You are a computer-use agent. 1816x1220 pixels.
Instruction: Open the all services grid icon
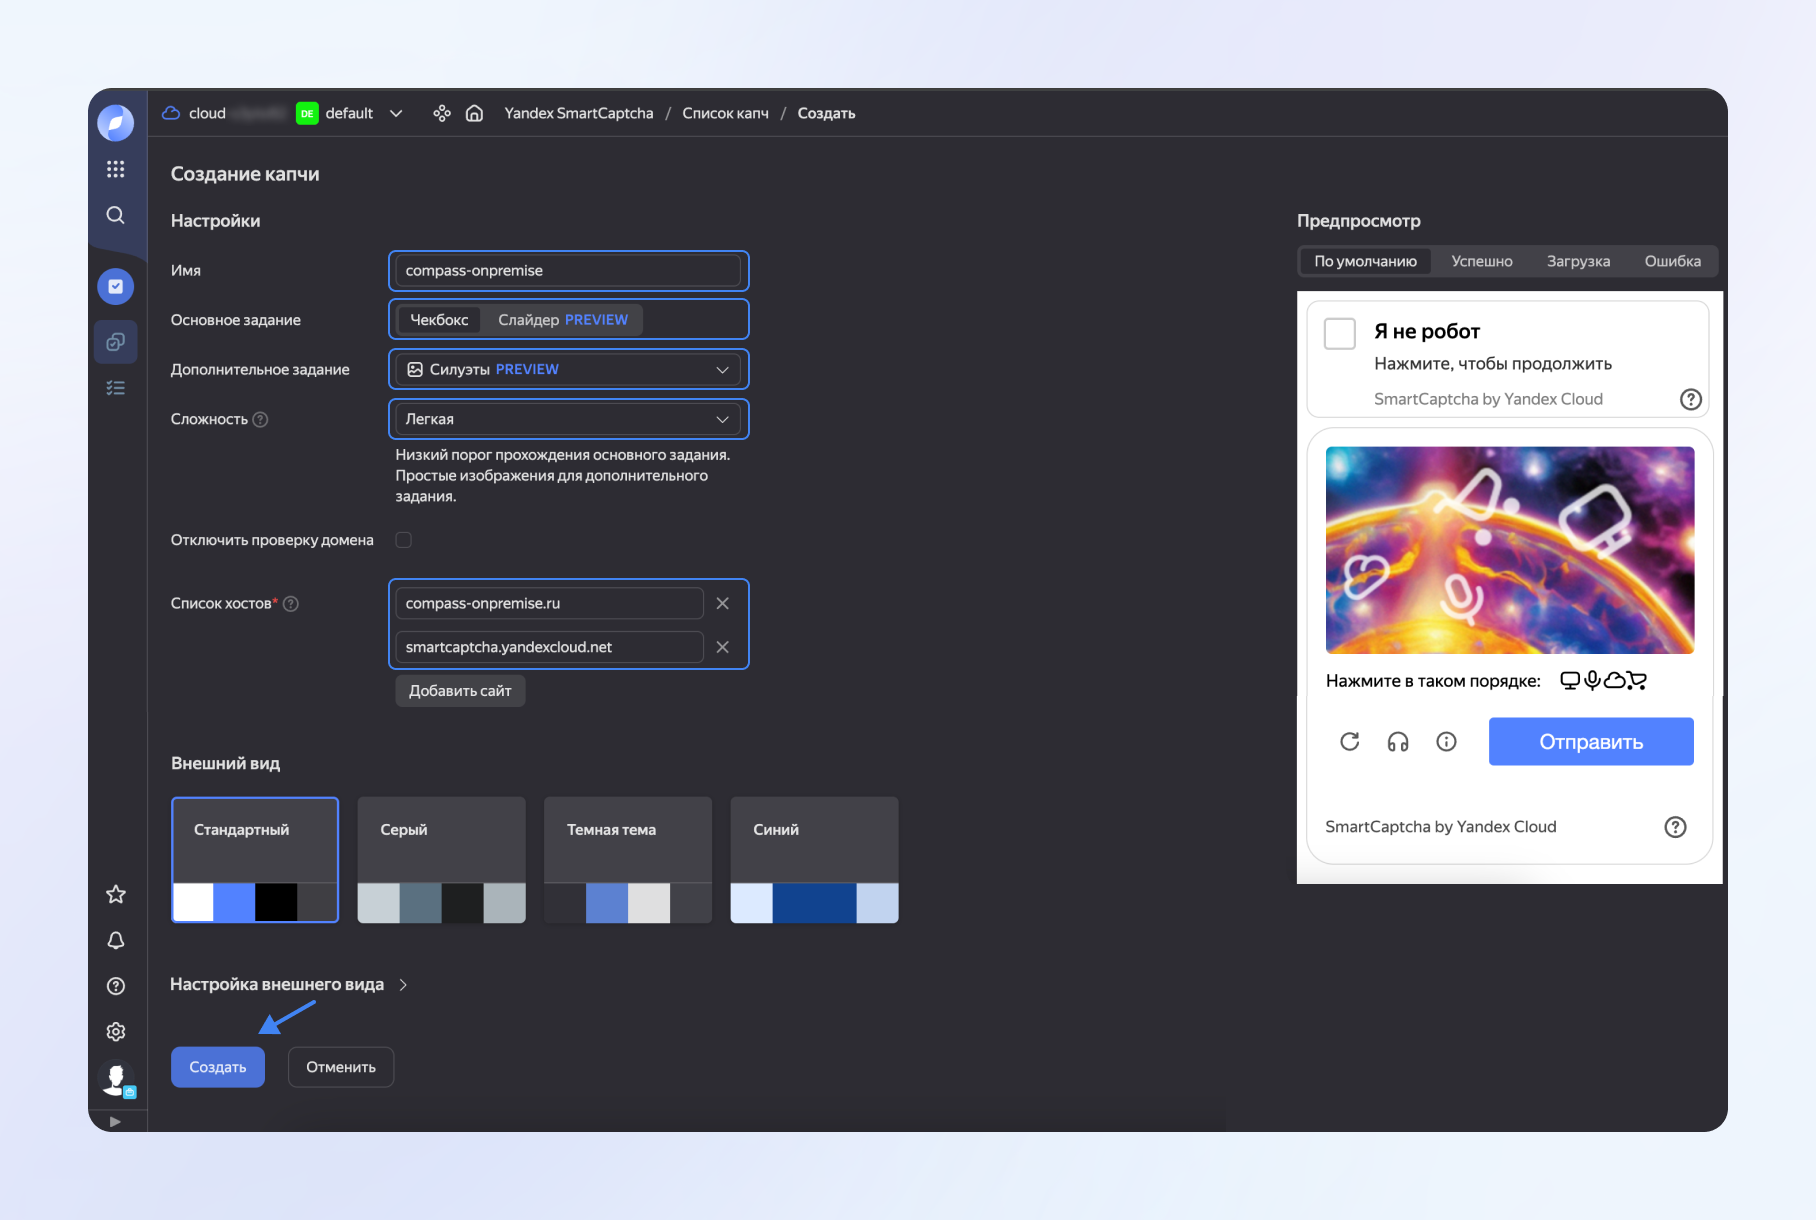coord(116,169)
